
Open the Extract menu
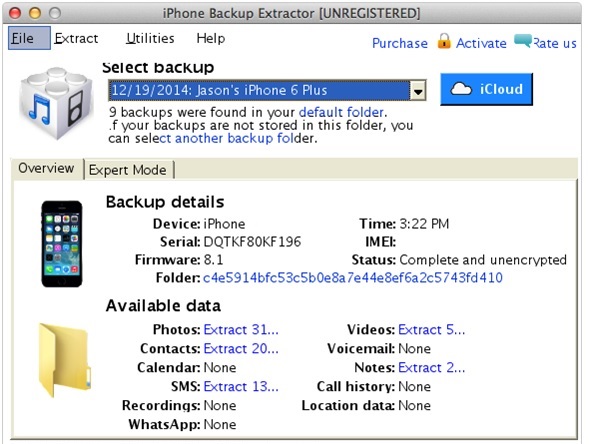(x=76, y=38)
